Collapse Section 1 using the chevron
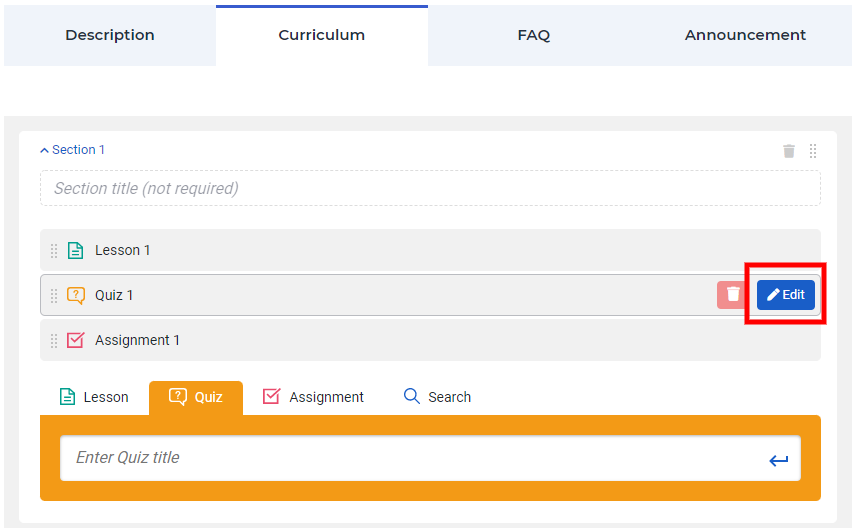 point(44,151)
